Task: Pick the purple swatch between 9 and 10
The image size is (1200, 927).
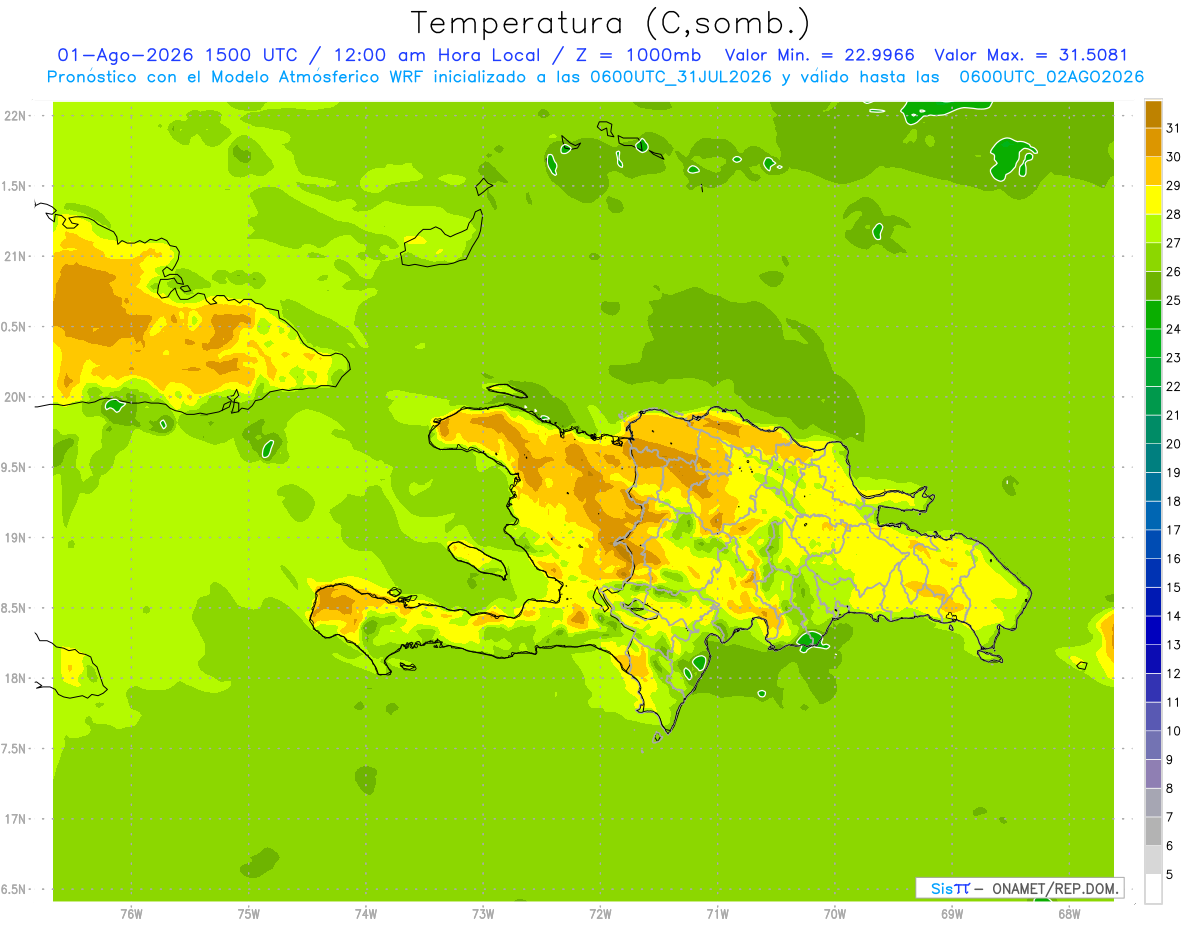Action: pyautogui.click(x=1153, y=746)
